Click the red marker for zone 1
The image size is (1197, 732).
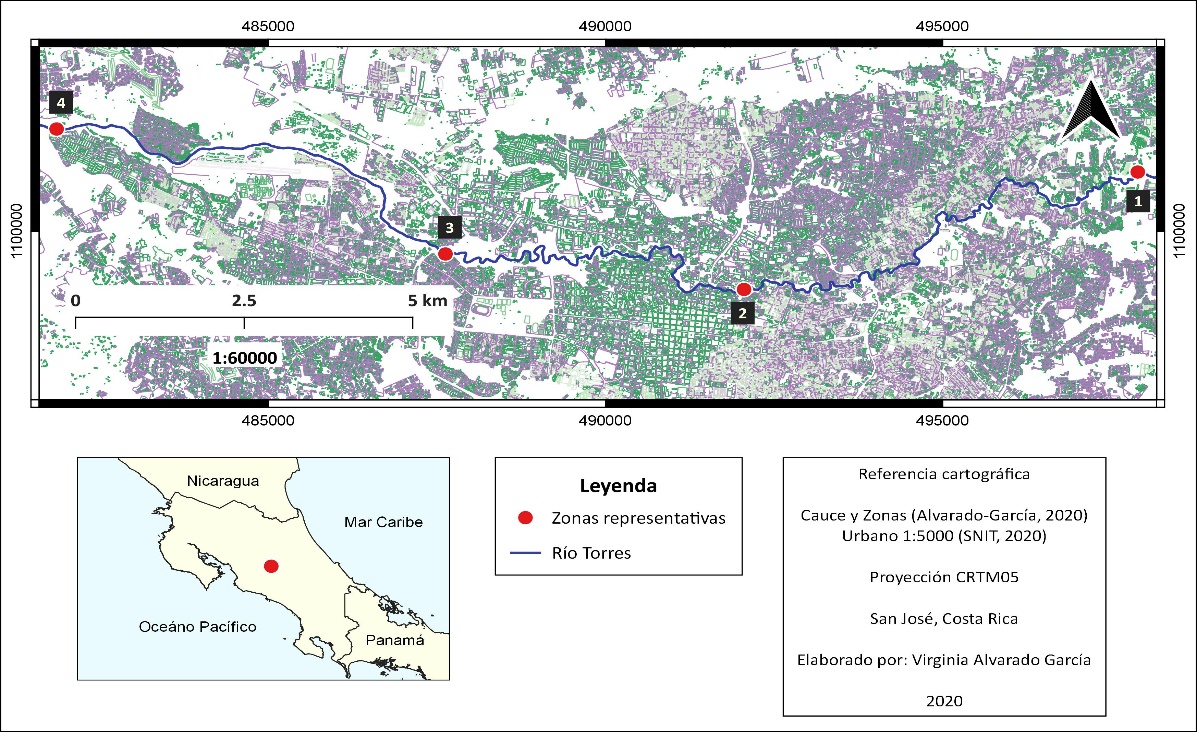[1137, 172]
